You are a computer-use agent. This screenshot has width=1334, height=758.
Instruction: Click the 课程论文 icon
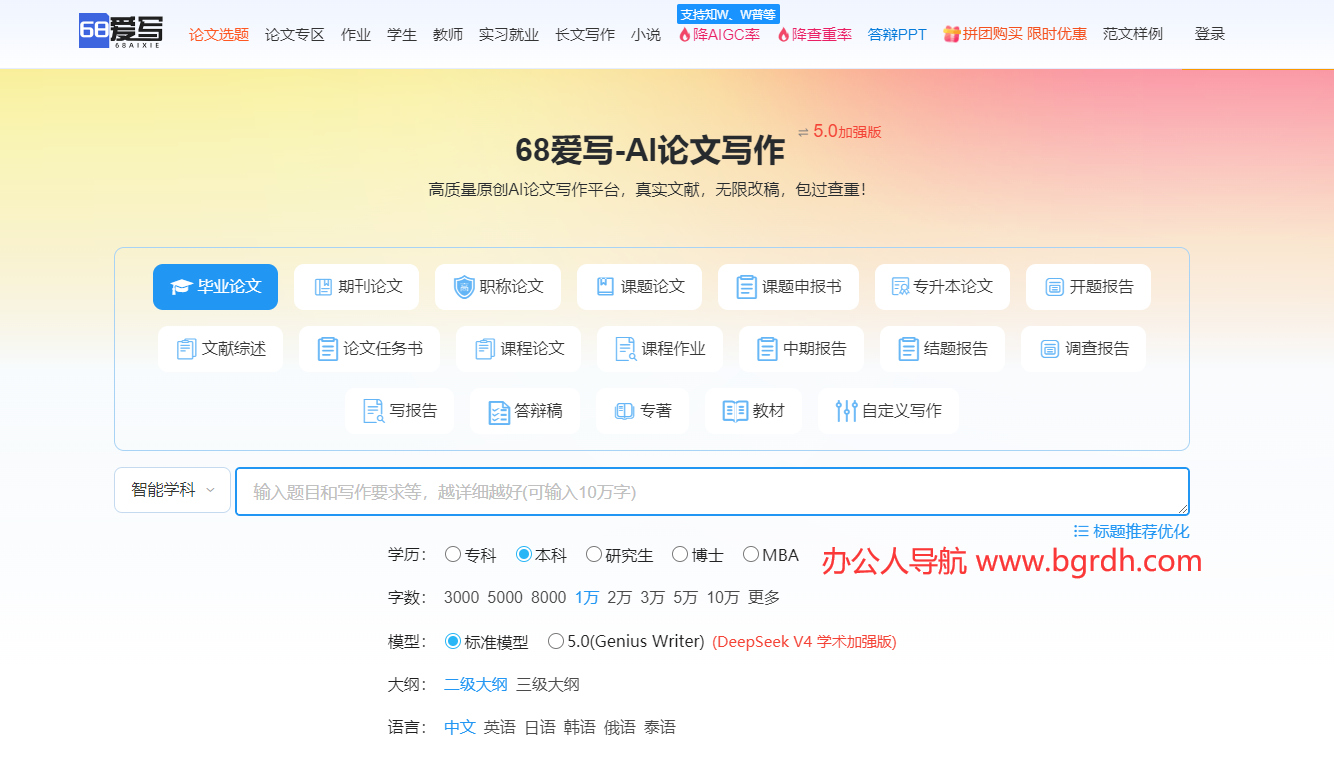click(485, 349)
